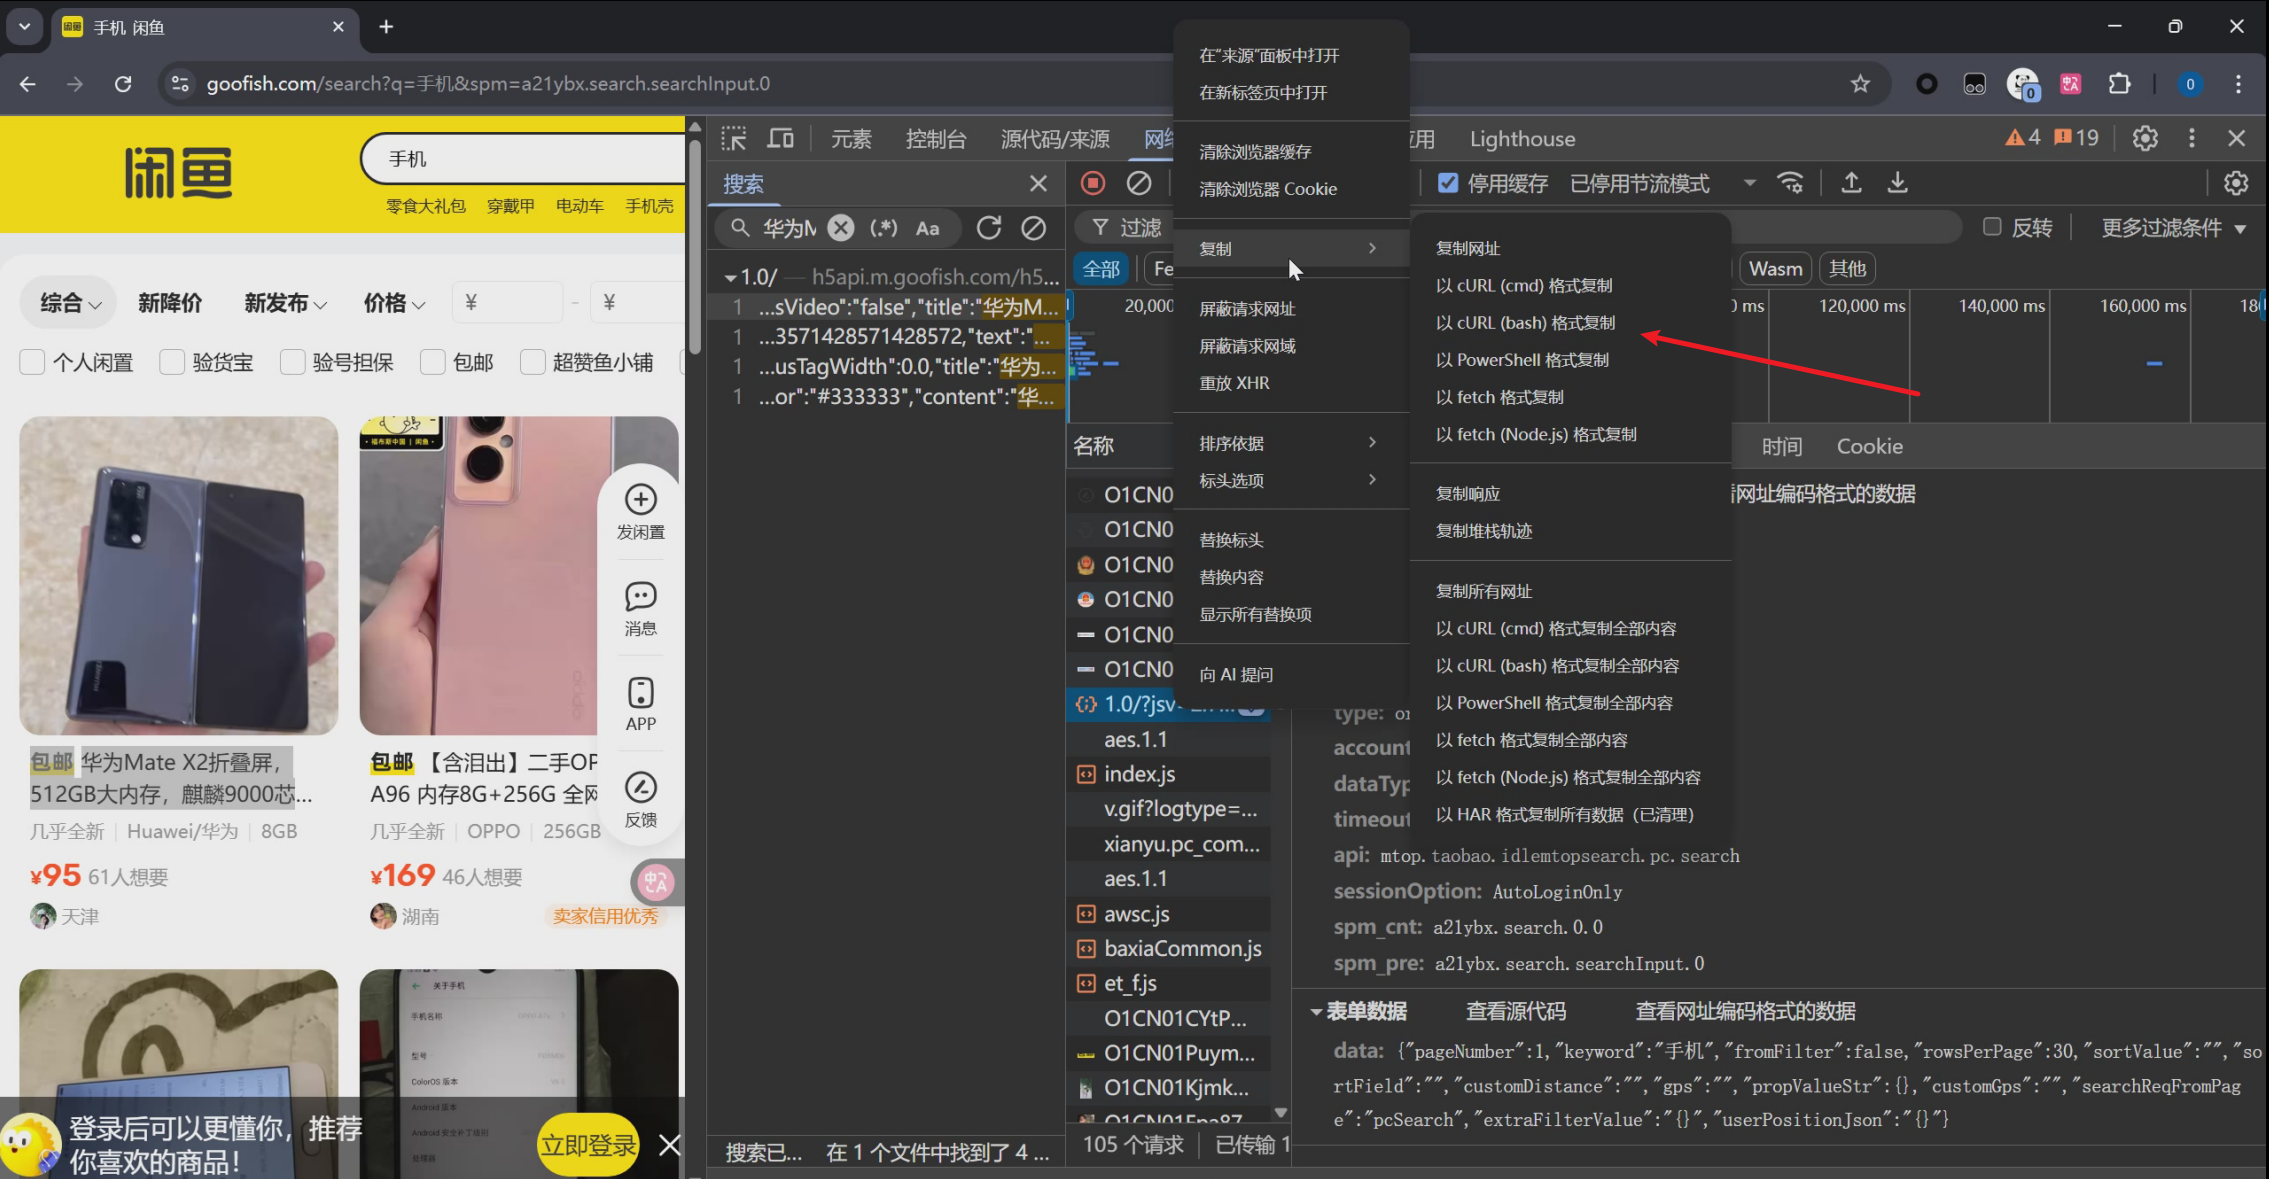The width and height of the screenshot is (2269, 1179).
Task: Click the refresh search results icon
Action: [x=989, y=228]
